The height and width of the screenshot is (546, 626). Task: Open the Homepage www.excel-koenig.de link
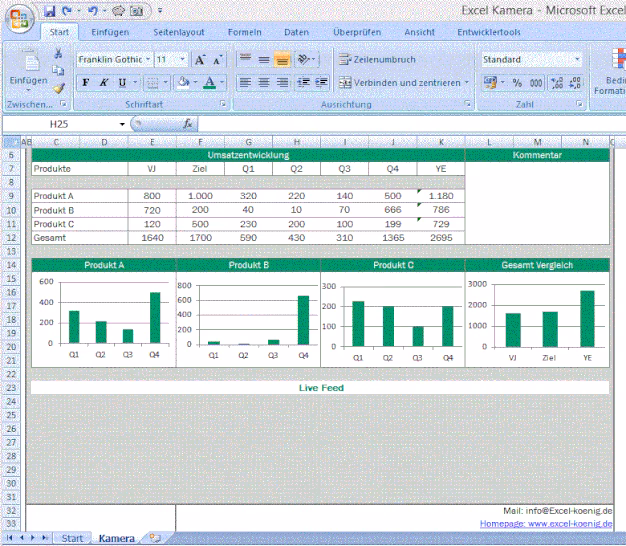546,524
